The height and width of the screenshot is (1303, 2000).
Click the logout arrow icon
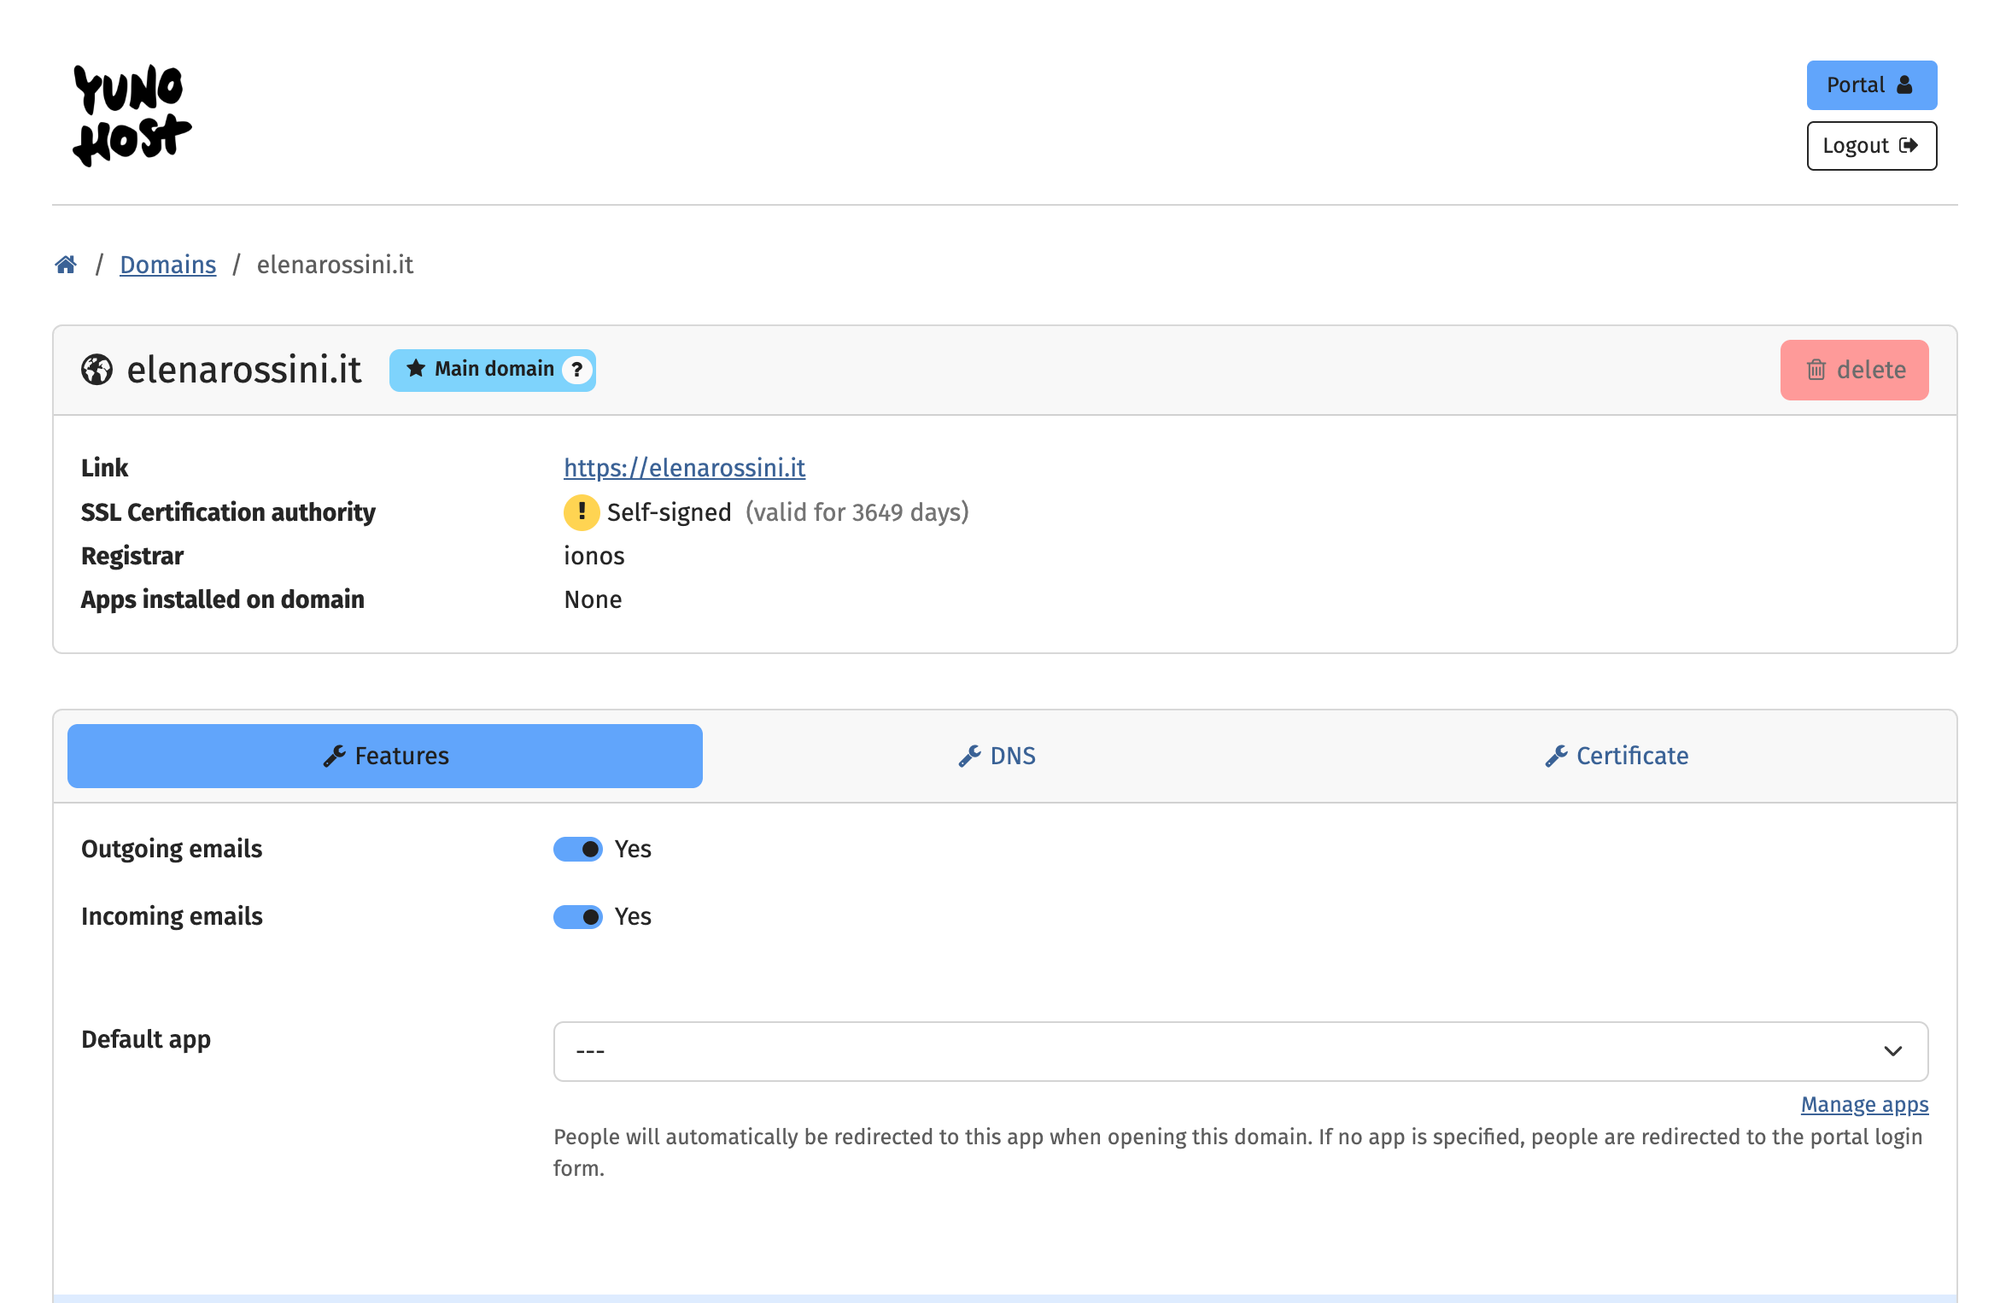(x=1909, y=146)
